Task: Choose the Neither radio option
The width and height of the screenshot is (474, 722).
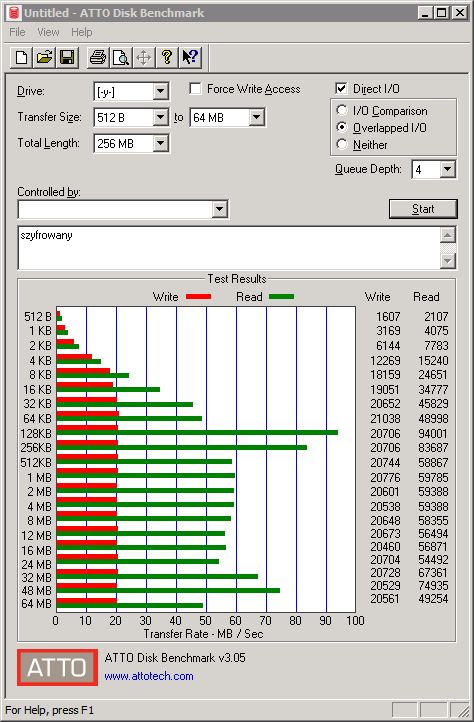Action: pos(342,144)
